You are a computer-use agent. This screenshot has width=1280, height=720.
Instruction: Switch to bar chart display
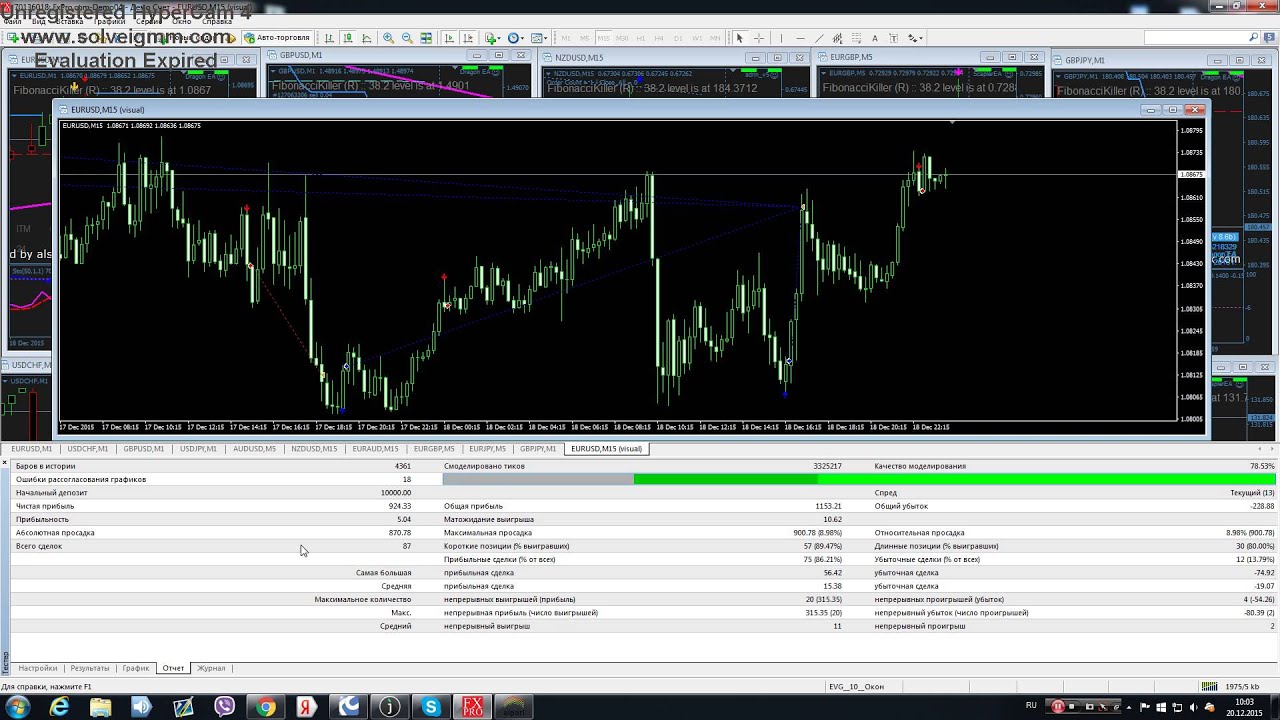[x=329, y=38]
